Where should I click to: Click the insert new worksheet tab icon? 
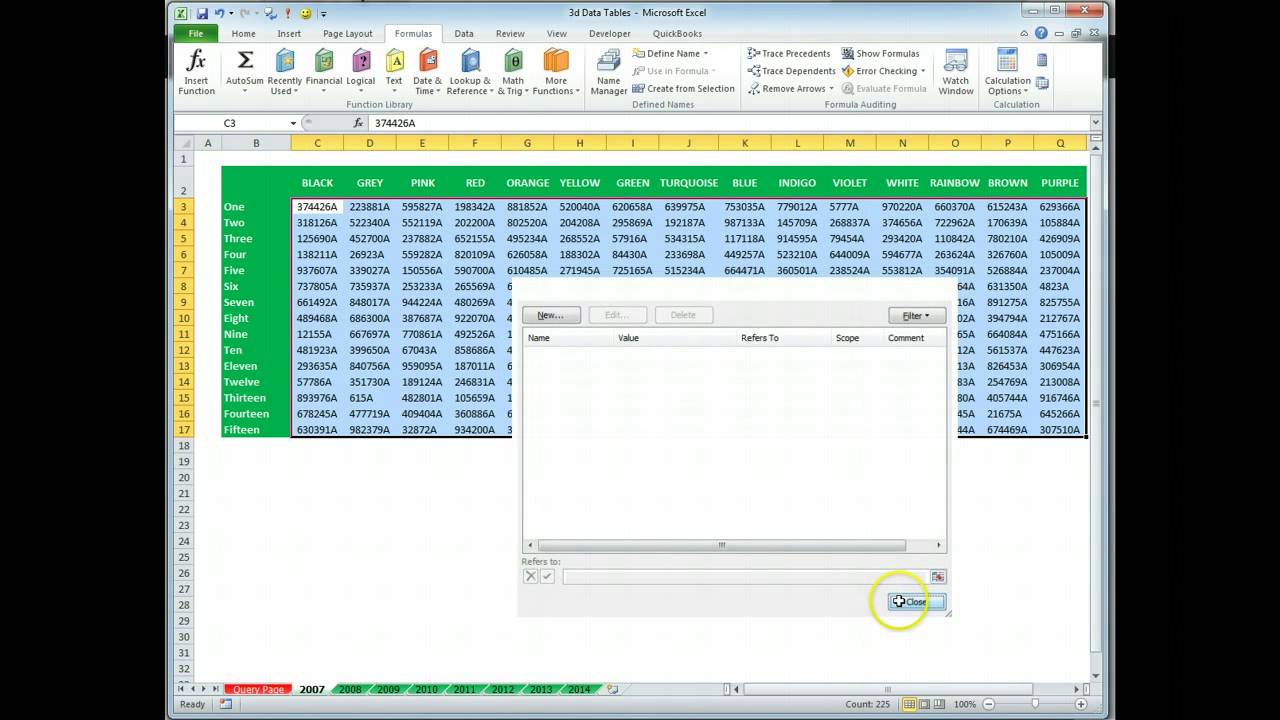click(x=612, y=689)
